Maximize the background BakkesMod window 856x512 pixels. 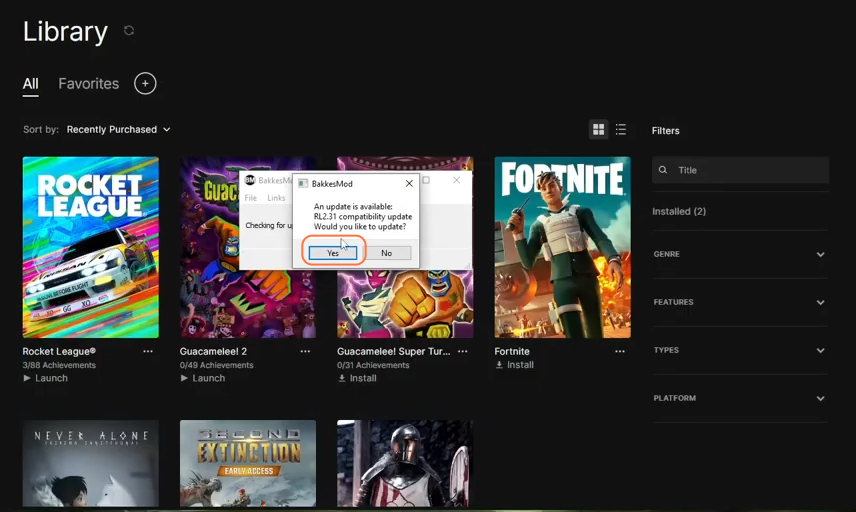426,180
